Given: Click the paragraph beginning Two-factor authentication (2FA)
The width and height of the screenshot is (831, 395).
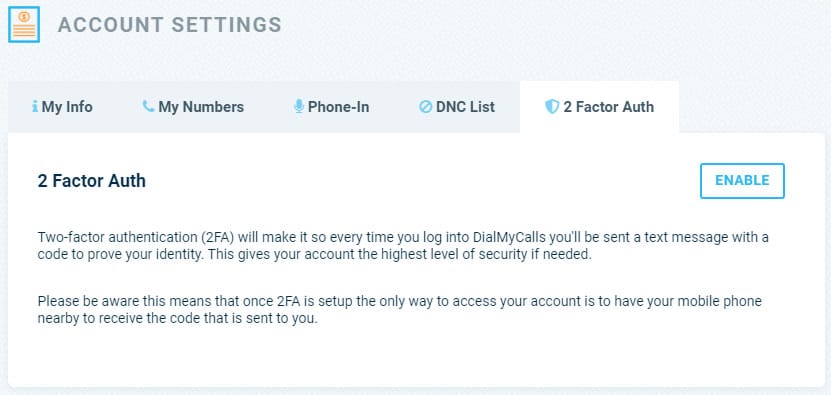Looking at the screenshot, I should tap(403, 246).
